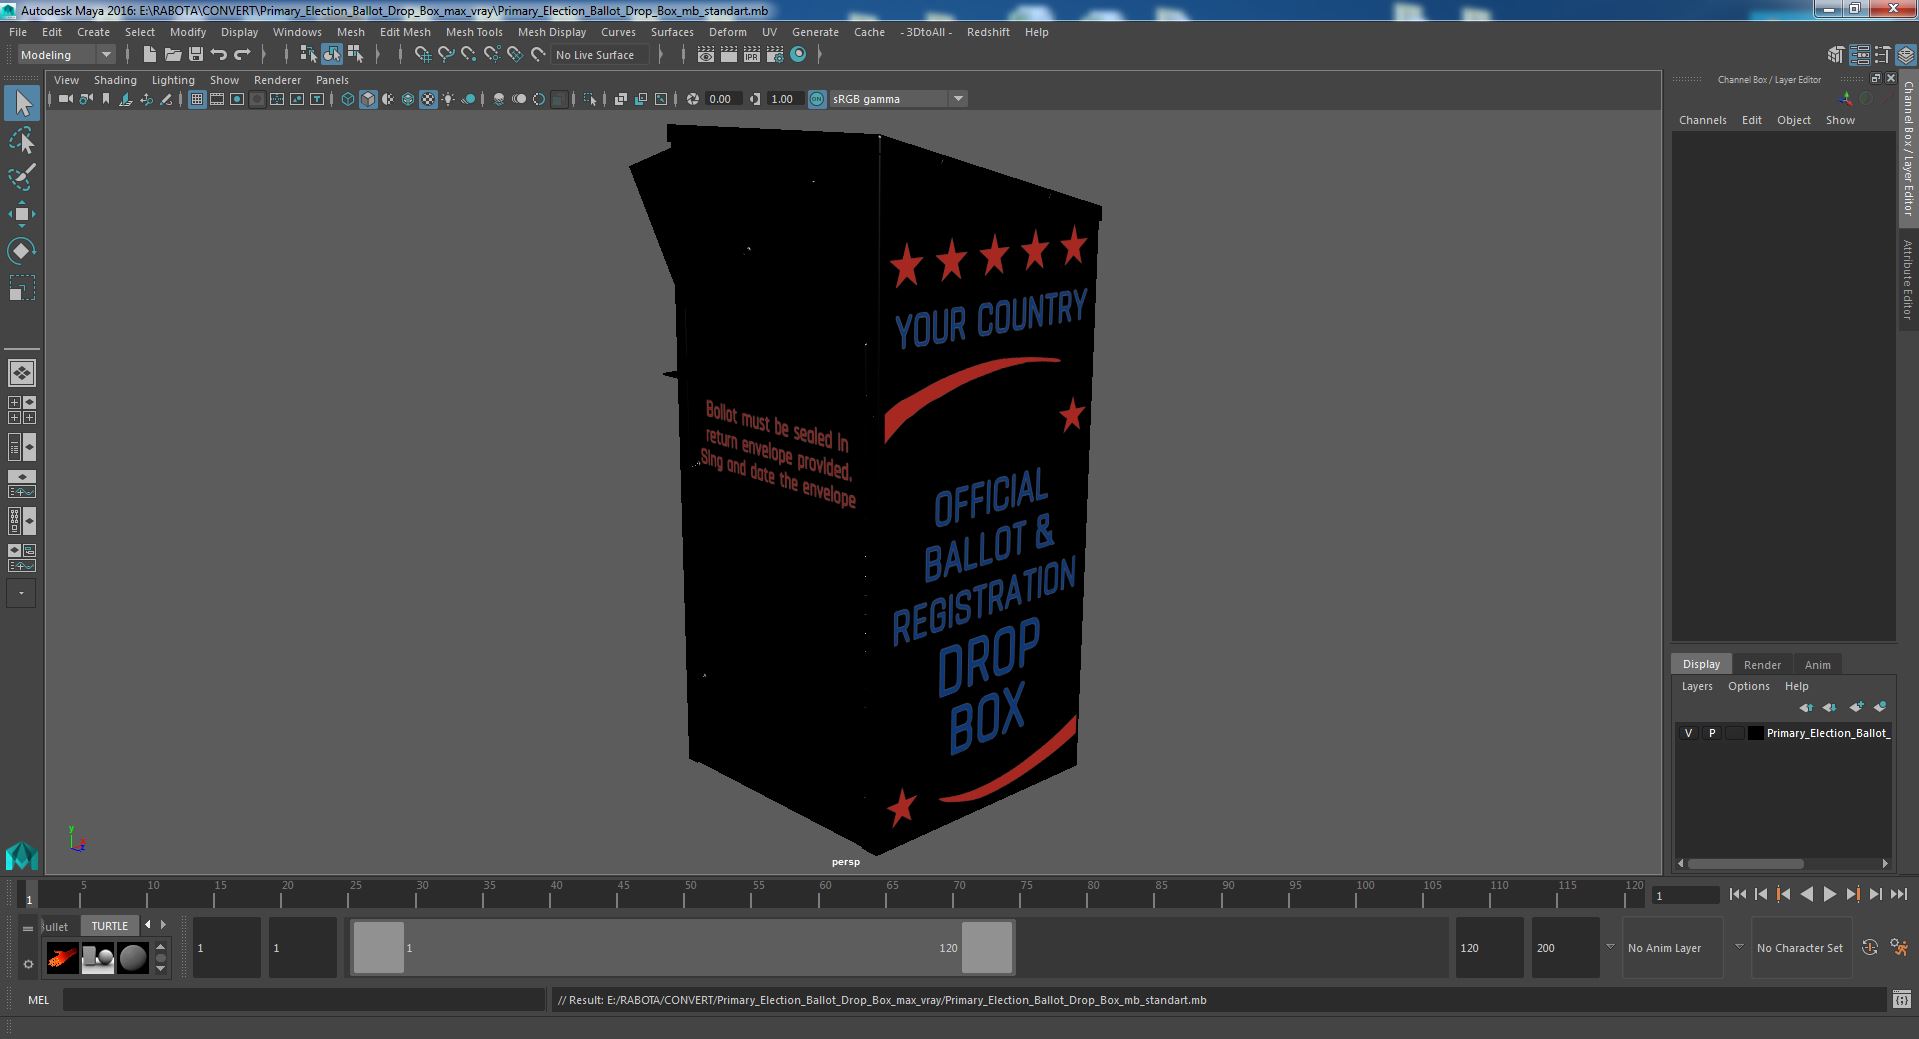Switch to four-view layout
This screenshot has height=1039, width=1919.
(22, 410)
